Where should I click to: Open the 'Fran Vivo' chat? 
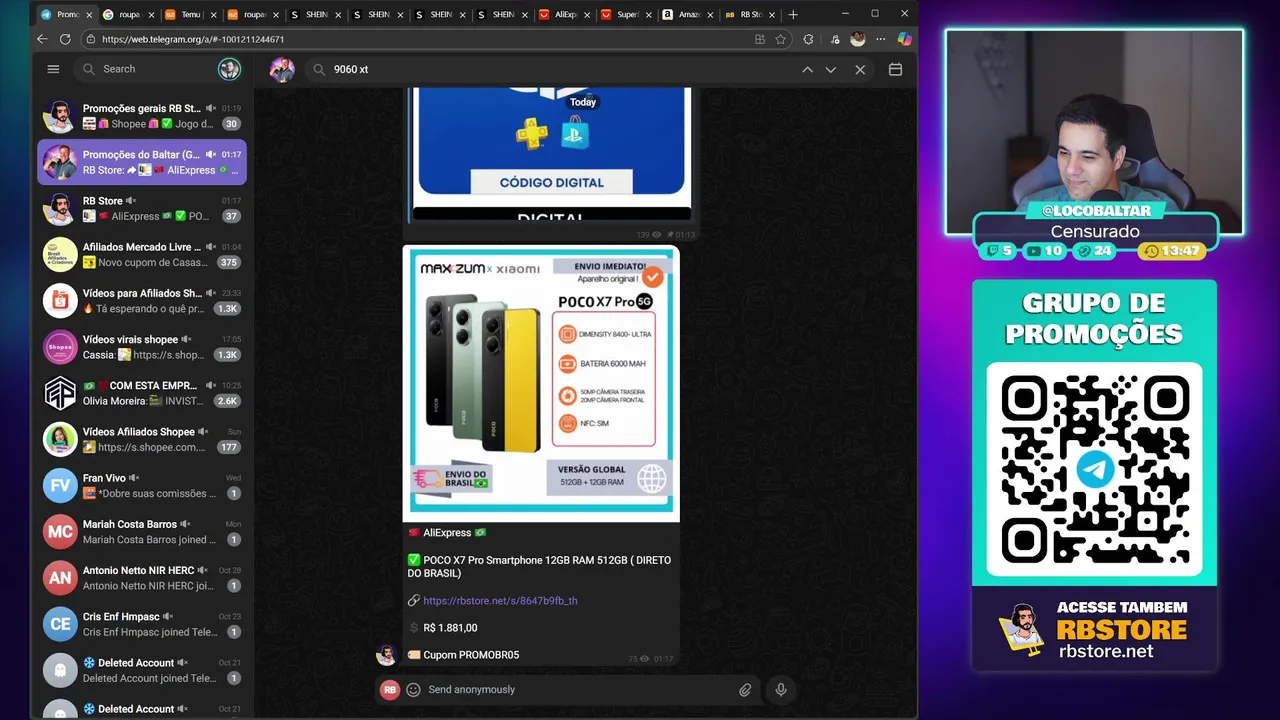point(141,485)
